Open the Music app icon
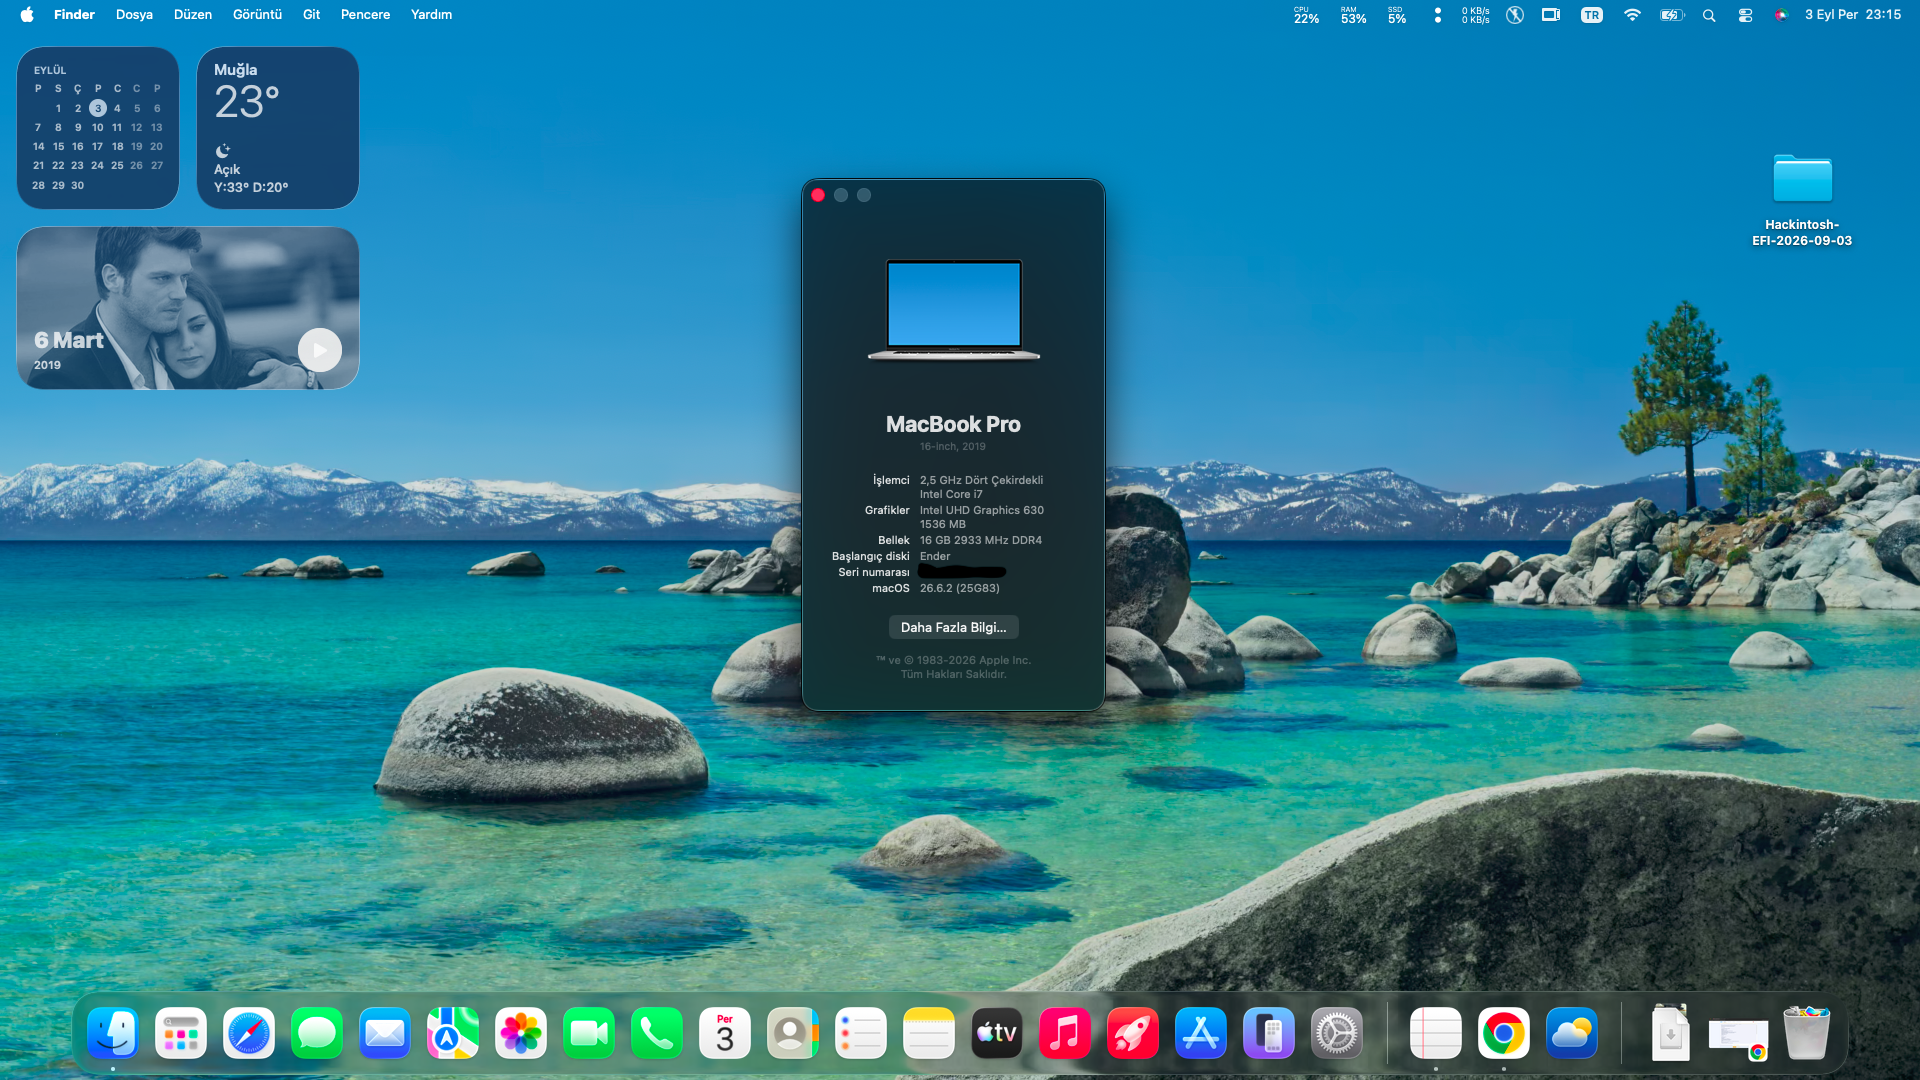Image resolution: width=1920 pixels, height=1080 pixels. click(1065, 1033)
